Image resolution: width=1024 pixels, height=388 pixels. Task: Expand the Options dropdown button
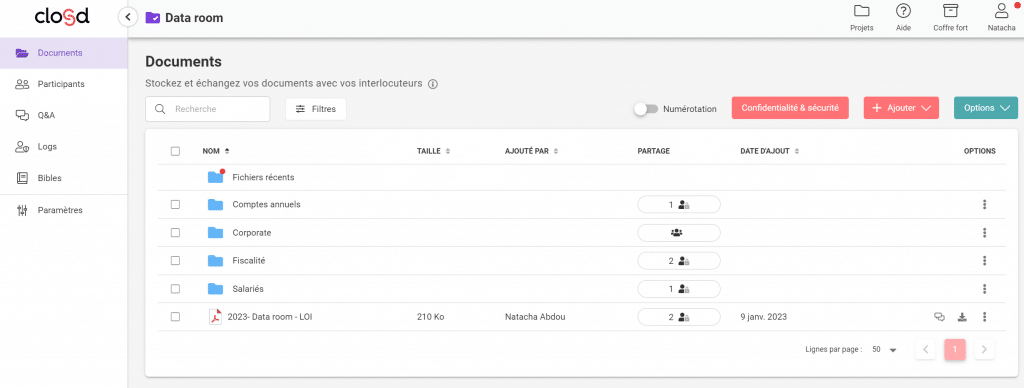[x=985, y=108]
